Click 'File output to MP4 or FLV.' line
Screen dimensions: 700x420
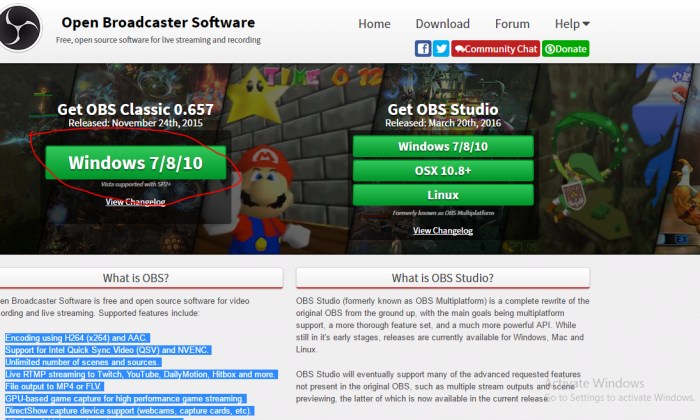point(54,387)
